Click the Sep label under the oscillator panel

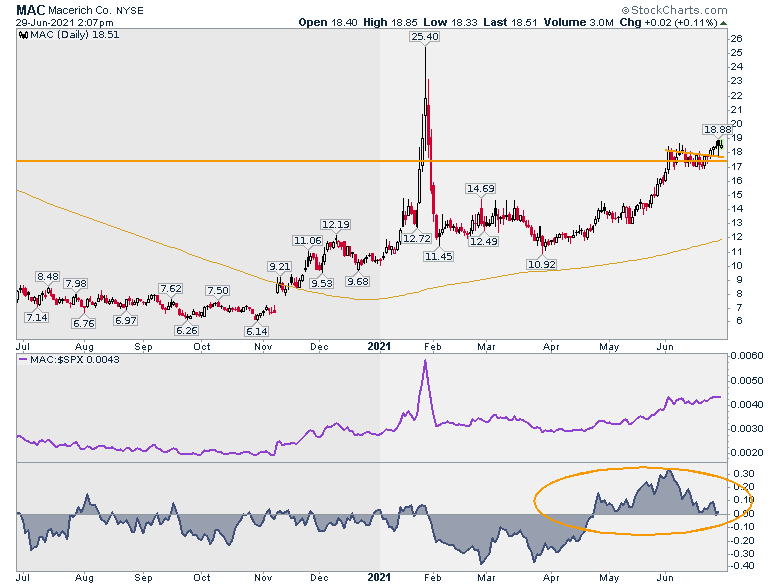(x=143, y=578)
